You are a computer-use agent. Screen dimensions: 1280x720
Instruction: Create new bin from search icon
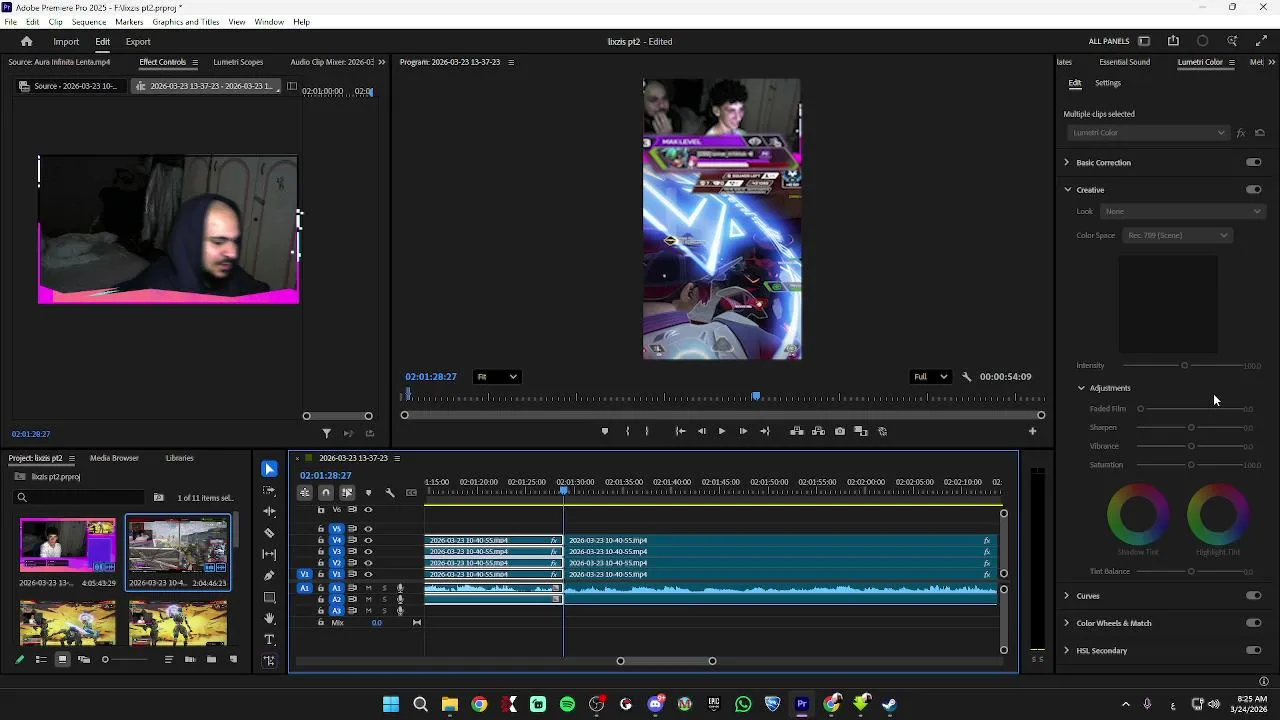pos(158,497)
